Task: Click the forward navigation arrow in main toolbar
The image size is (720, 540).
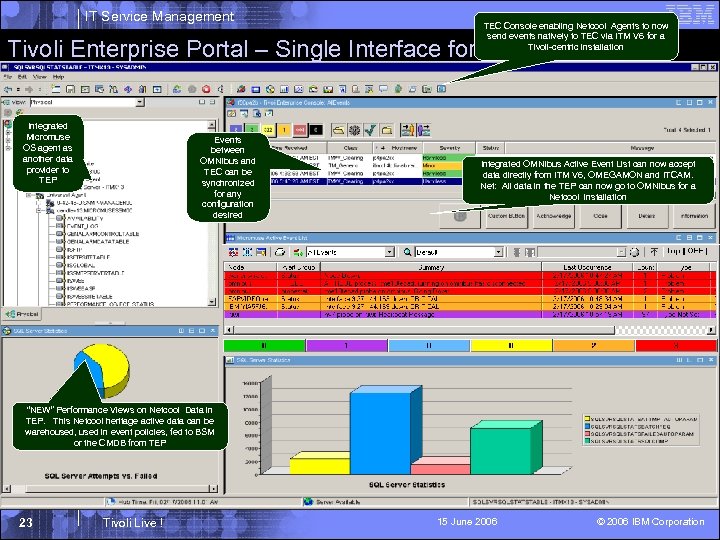Action: point(29,90)
